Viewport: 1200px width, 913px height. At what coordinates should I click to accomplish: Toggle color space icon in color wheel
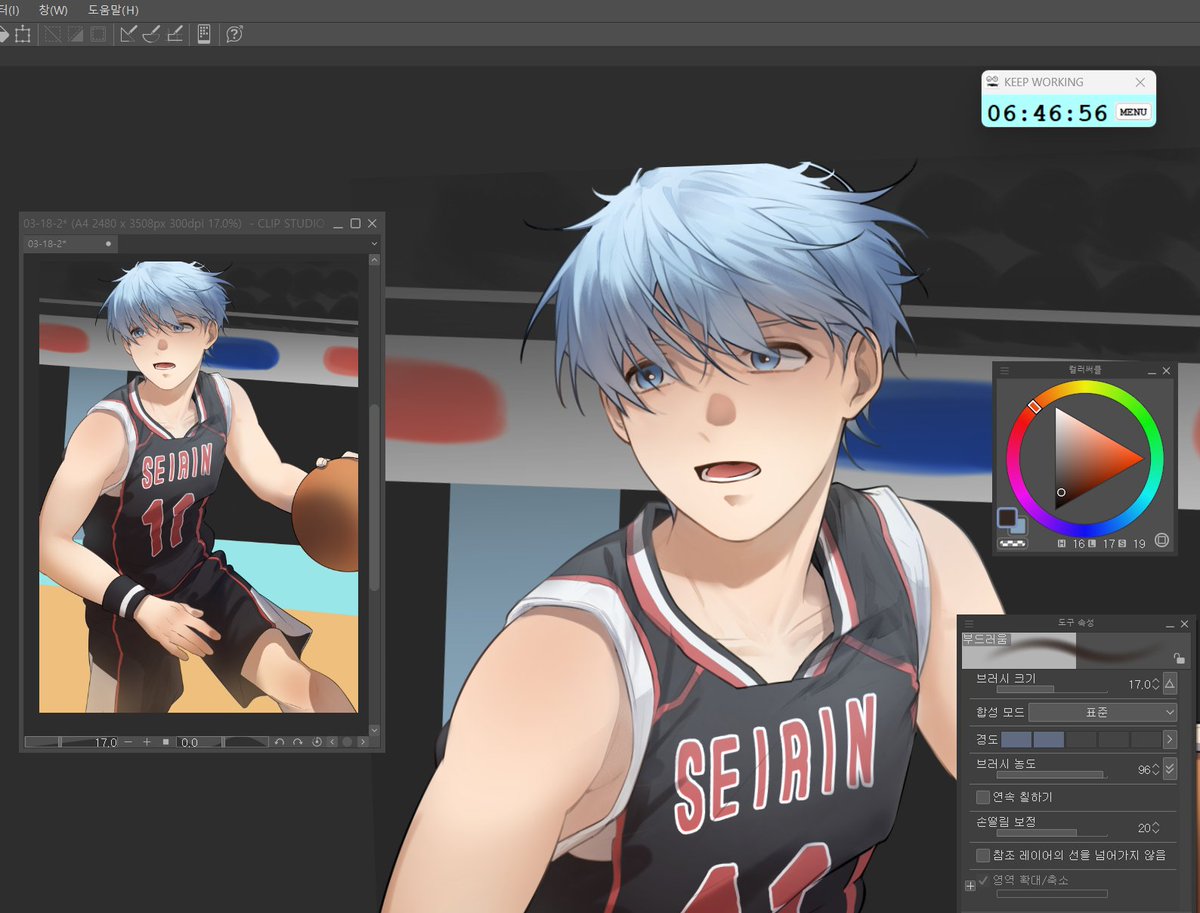click(x=1162, y=540)
